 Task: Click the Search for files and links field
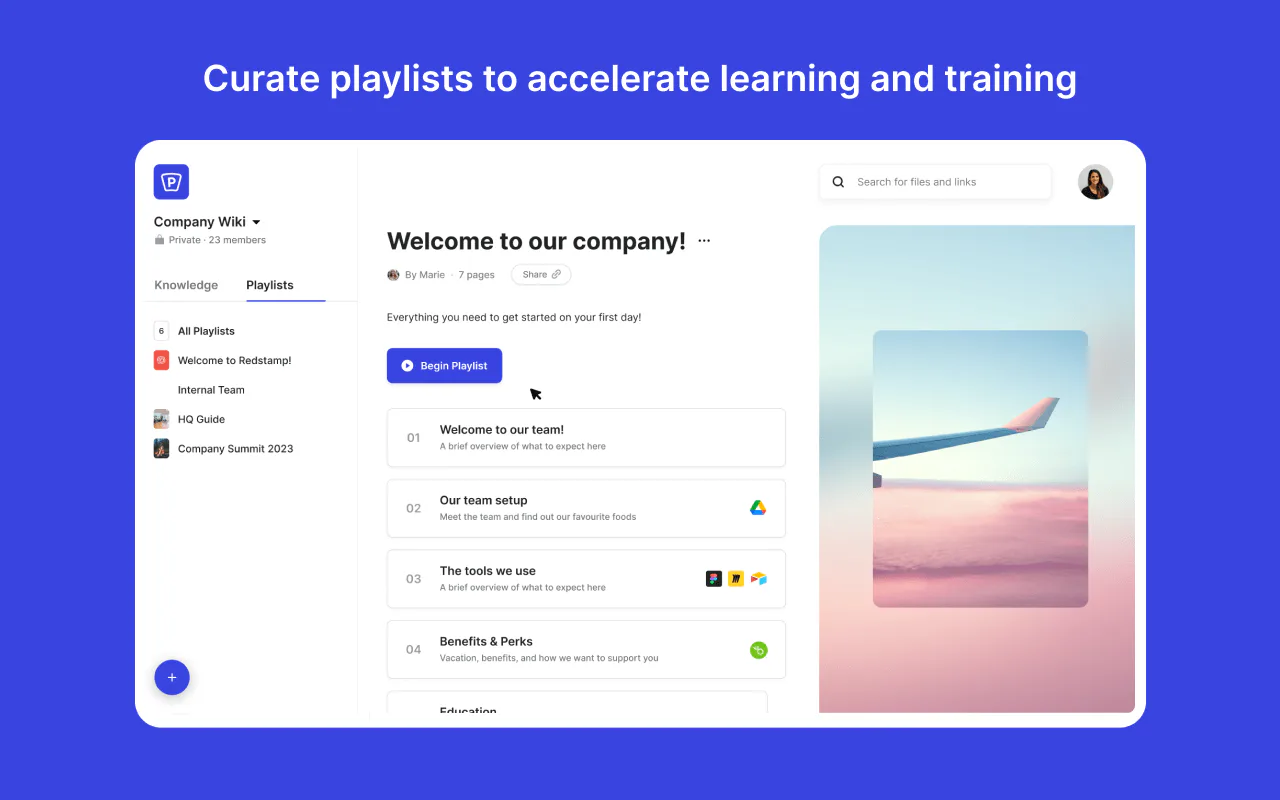pyautogui.click(x=917, y=181)
